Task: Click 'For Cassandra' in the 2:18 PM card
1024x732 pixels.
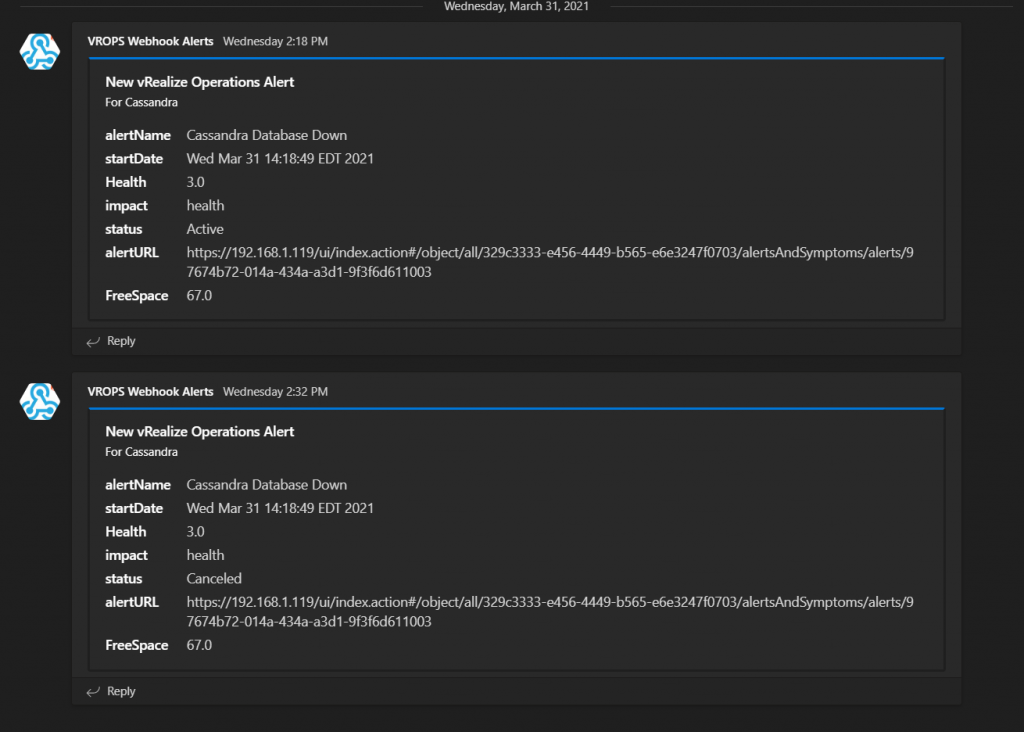Action: pos(141,102)
